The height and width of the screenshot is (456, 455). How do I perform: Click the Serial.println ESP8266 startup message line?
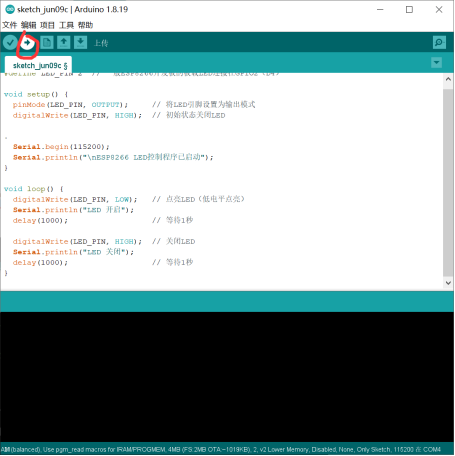click(x=113, y=157)
